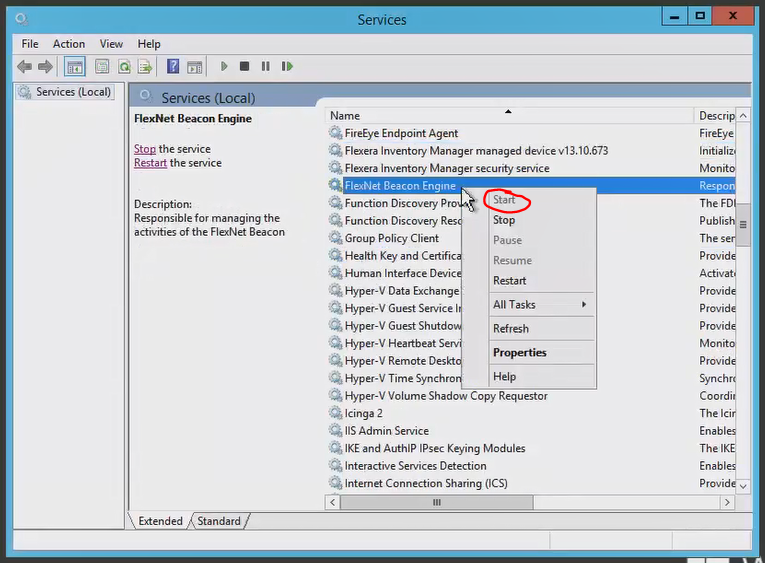Choose Refresh in the context menu
The image size is (765, 563).
[529, 328]
